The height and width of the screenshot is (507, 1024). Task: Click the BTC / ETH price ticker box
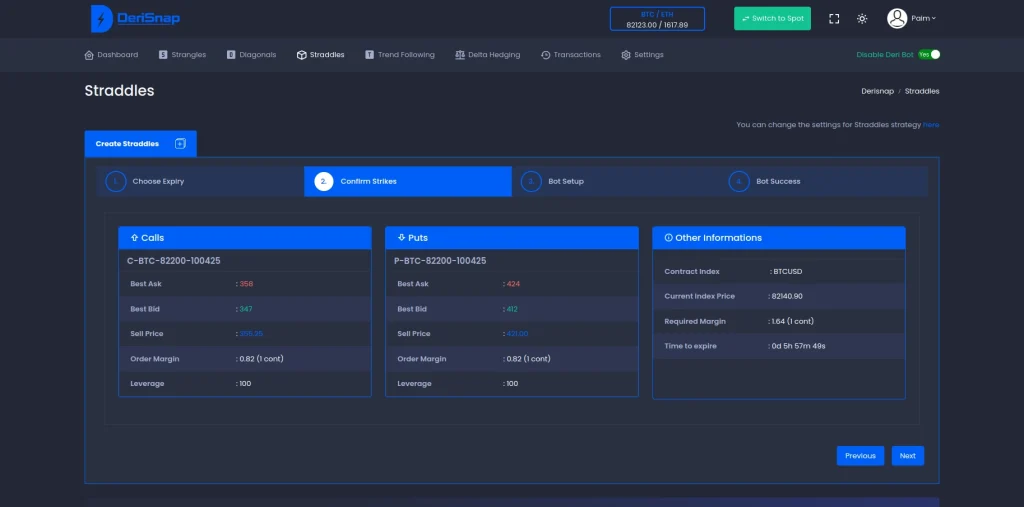657,19
